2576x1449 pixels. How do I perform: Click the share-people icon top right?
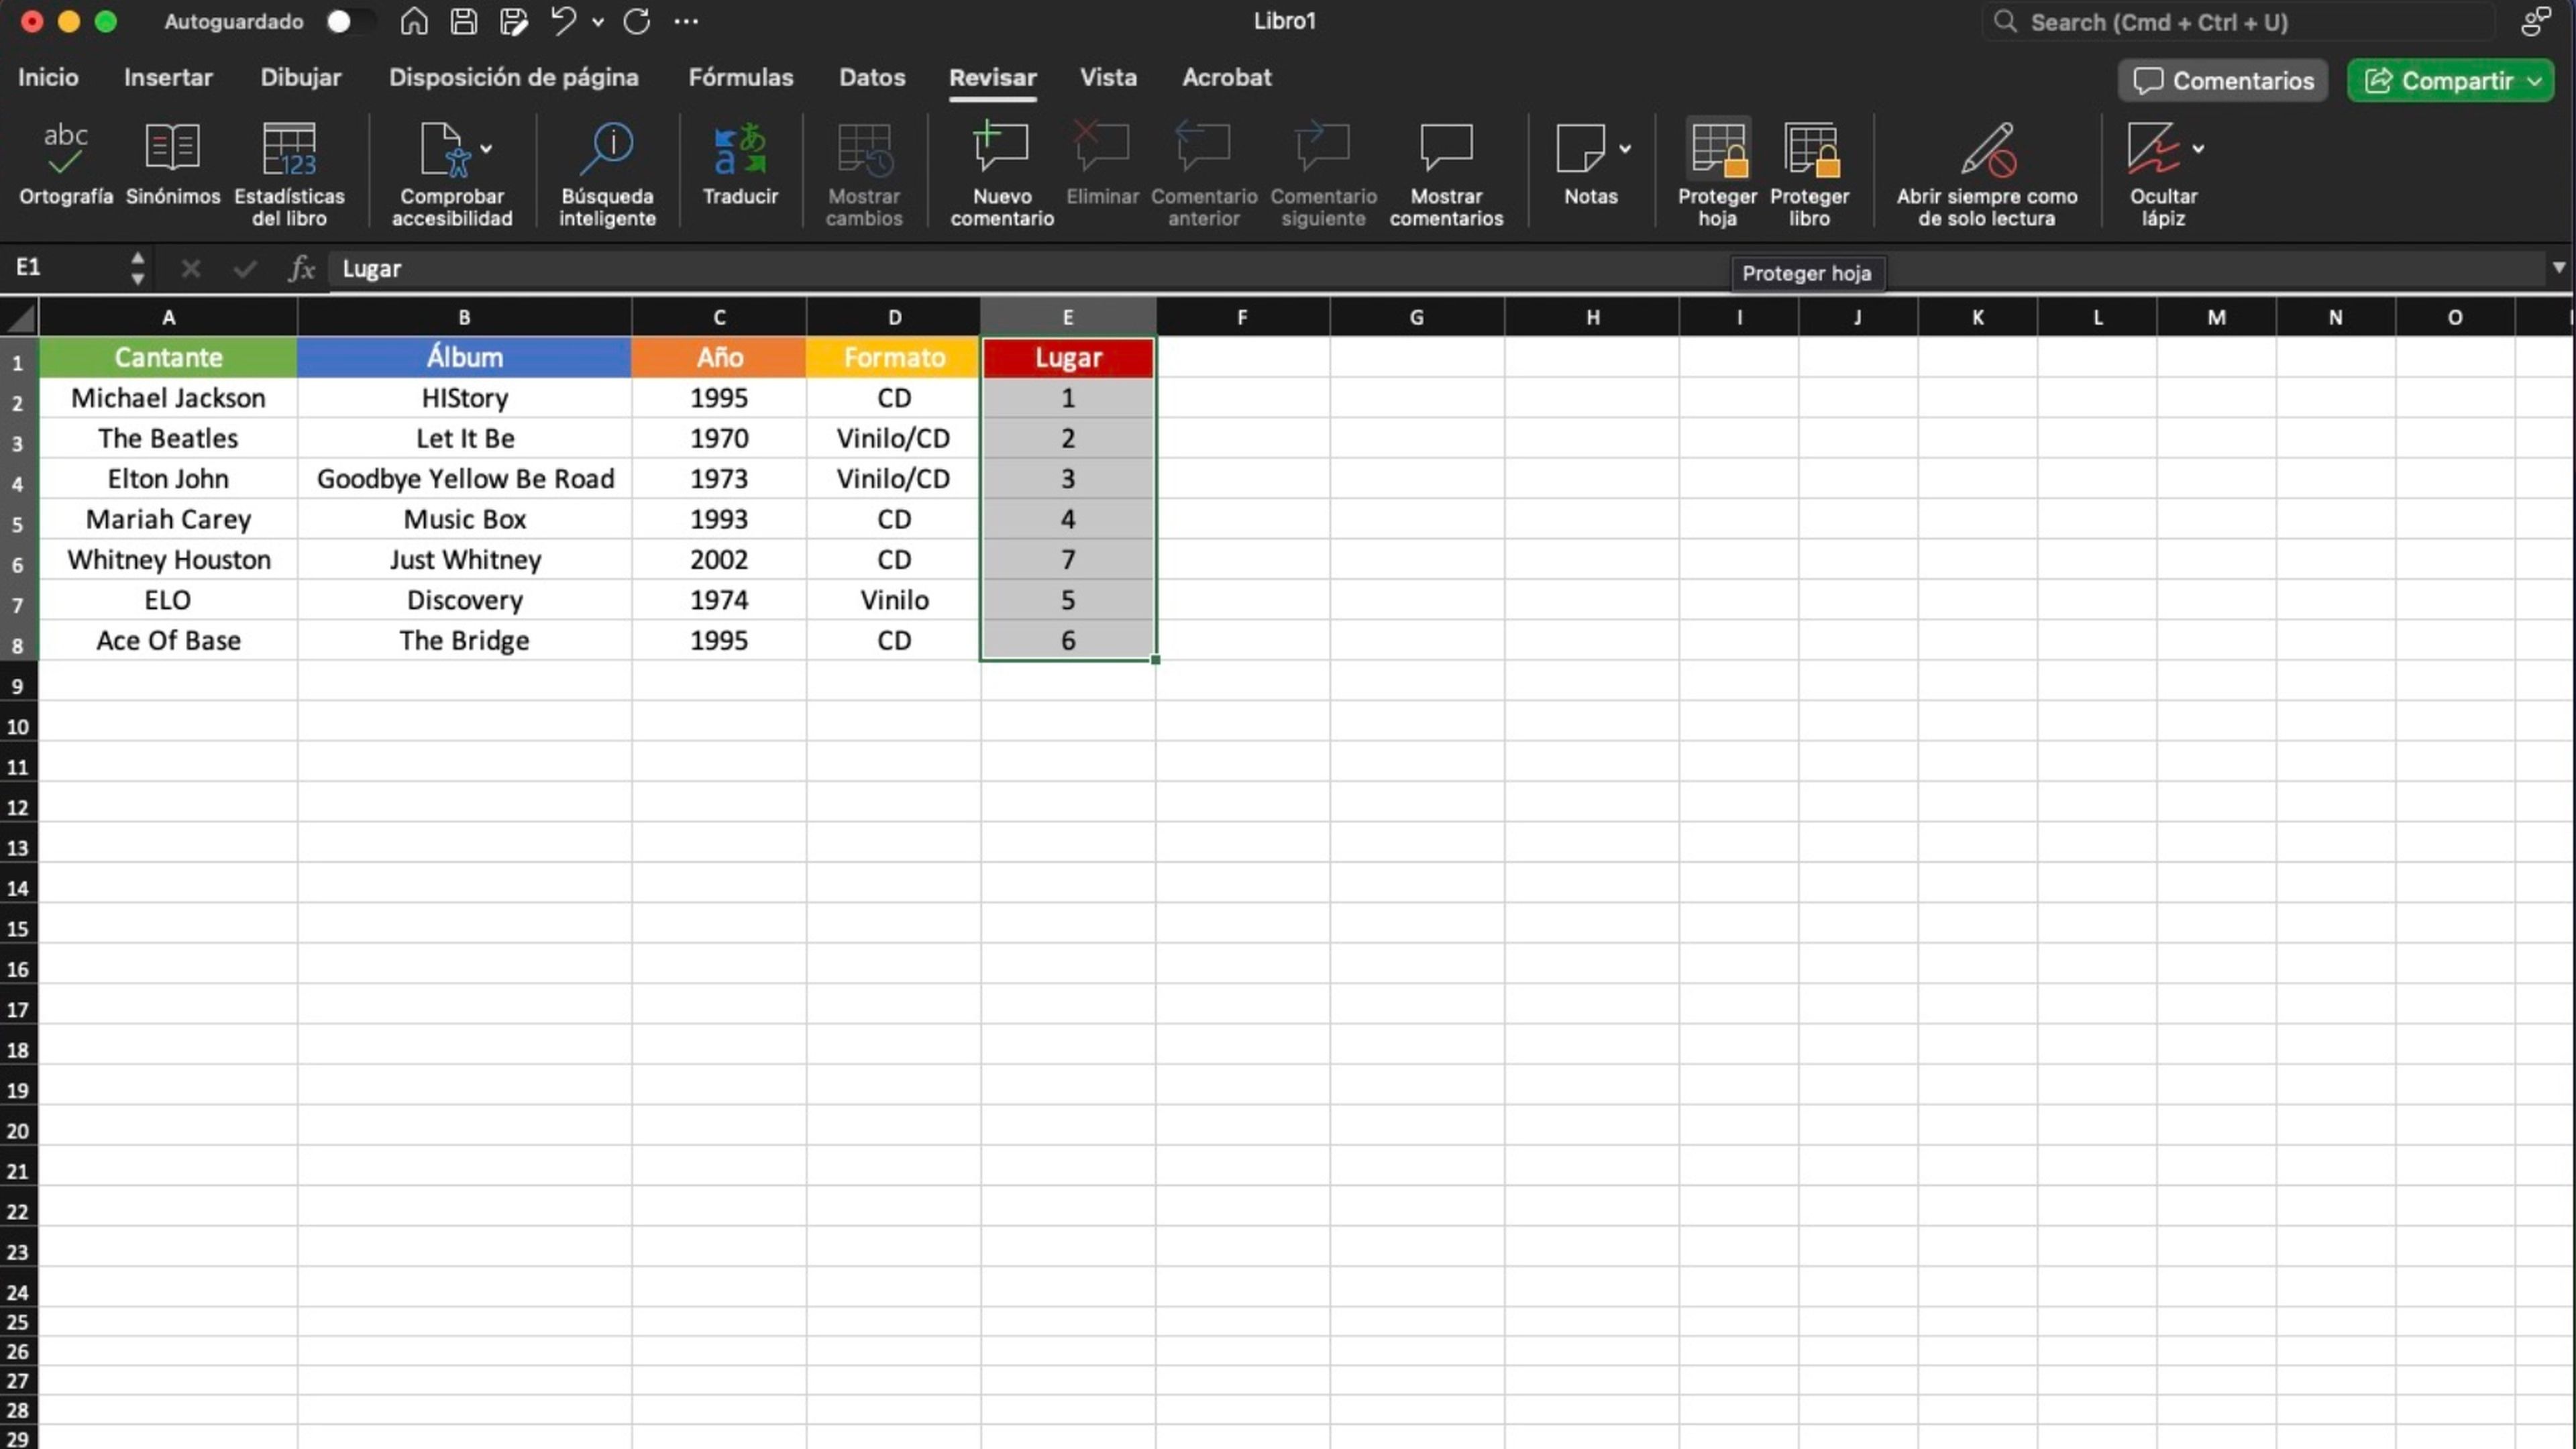point(2536,21)
